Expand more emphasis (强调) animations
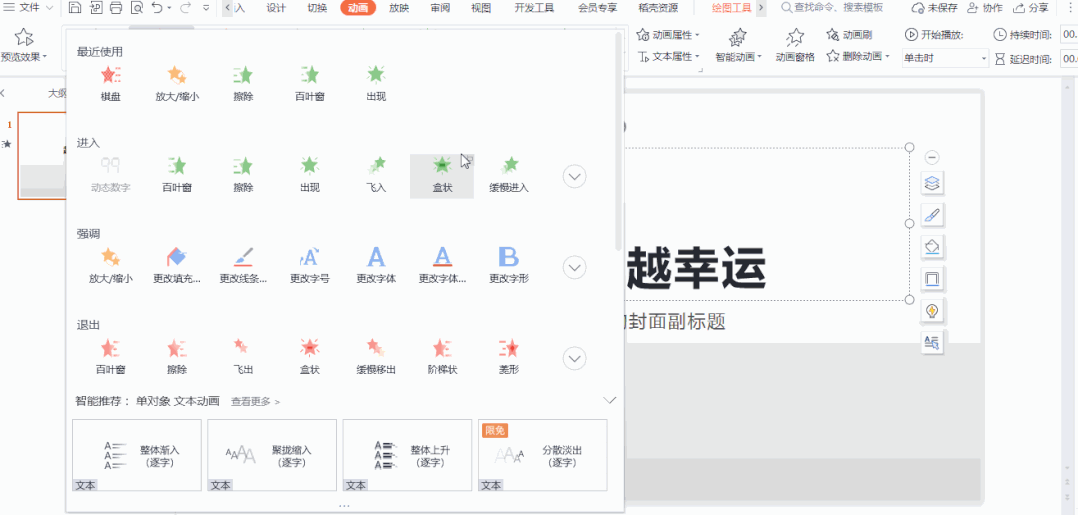1078x515 pixels. pyautogui.click(x=575, y=268)
